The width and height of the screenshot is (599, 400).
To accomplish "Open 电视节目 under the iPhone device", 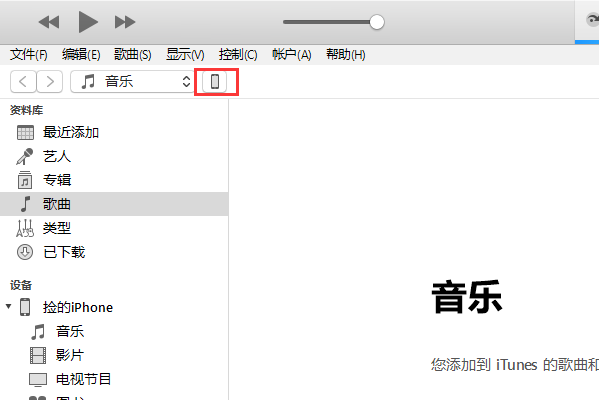I will 115,379.
